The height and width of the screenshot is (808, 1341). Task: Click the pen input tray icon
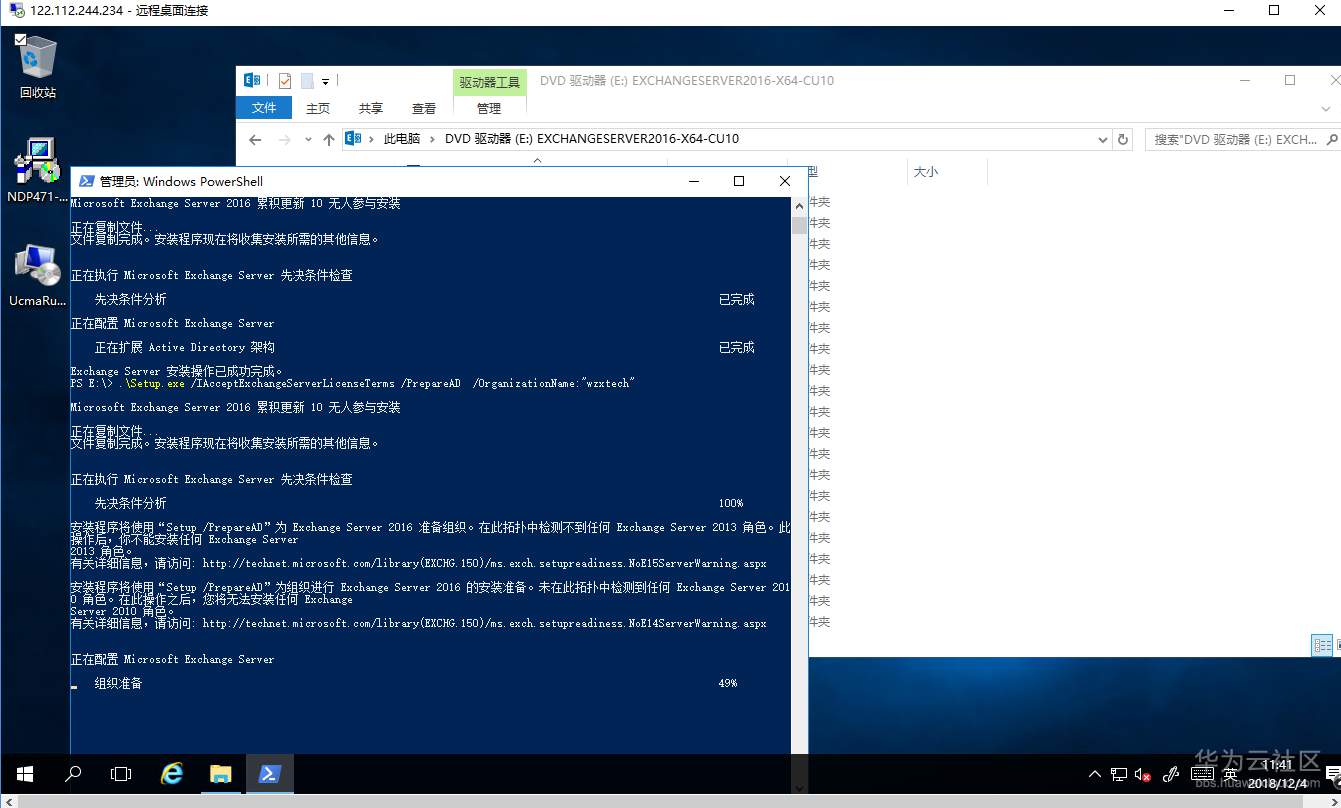click(x=1173, y=774)
